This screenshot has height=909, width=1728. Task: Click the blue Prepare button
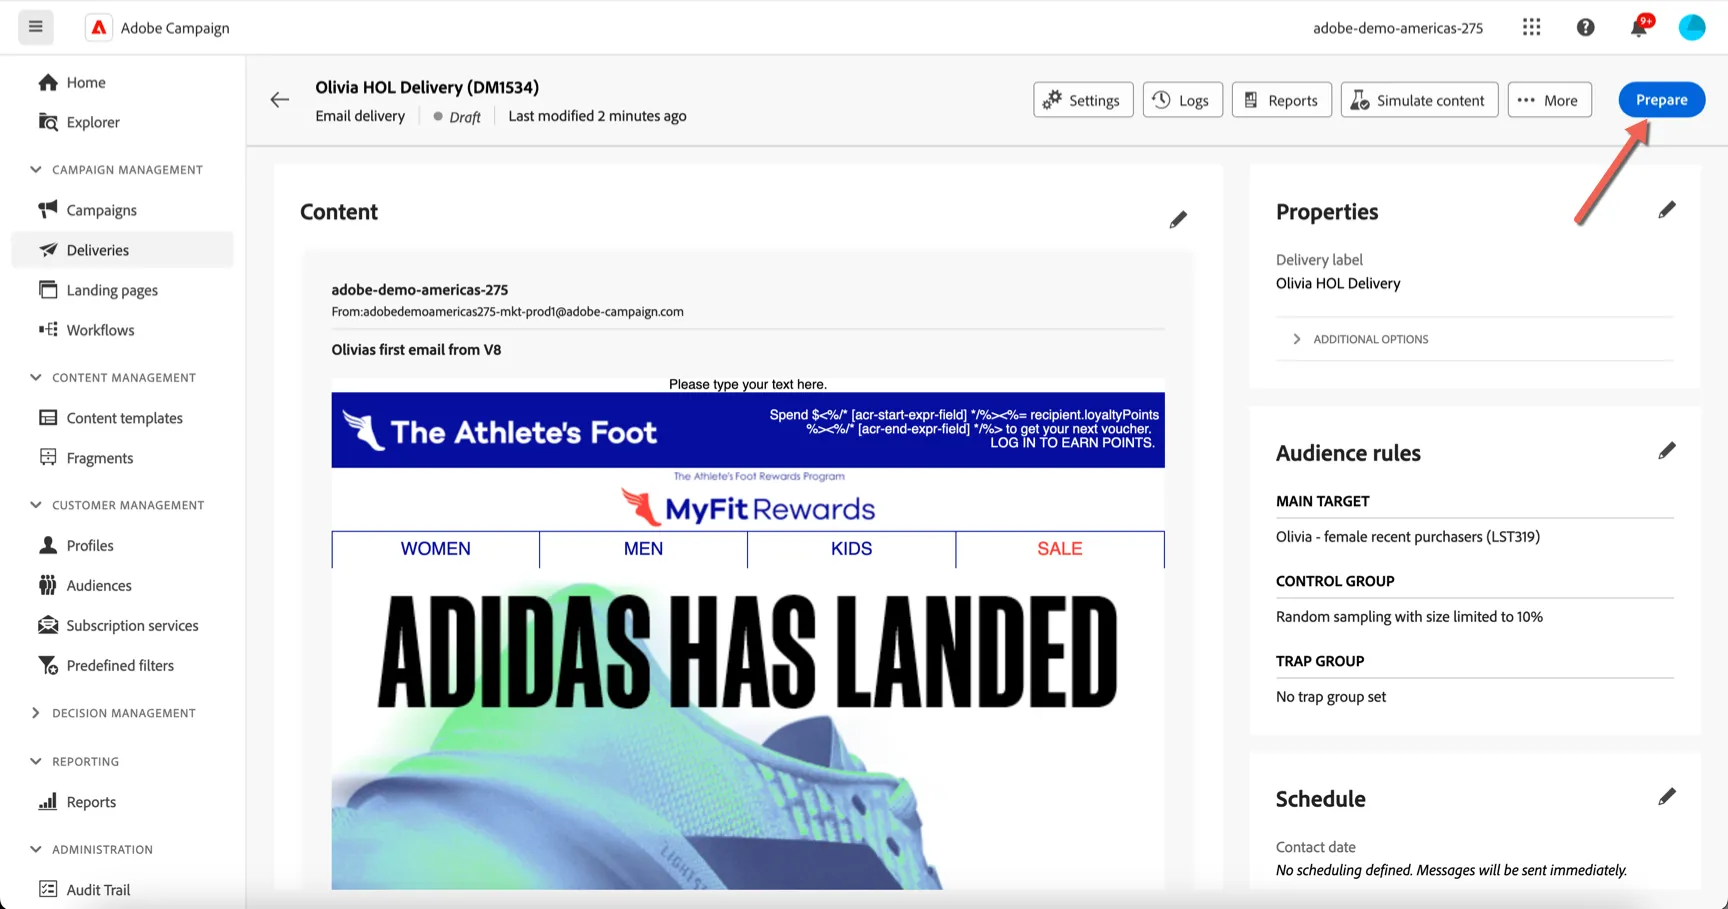(1661, 100)
